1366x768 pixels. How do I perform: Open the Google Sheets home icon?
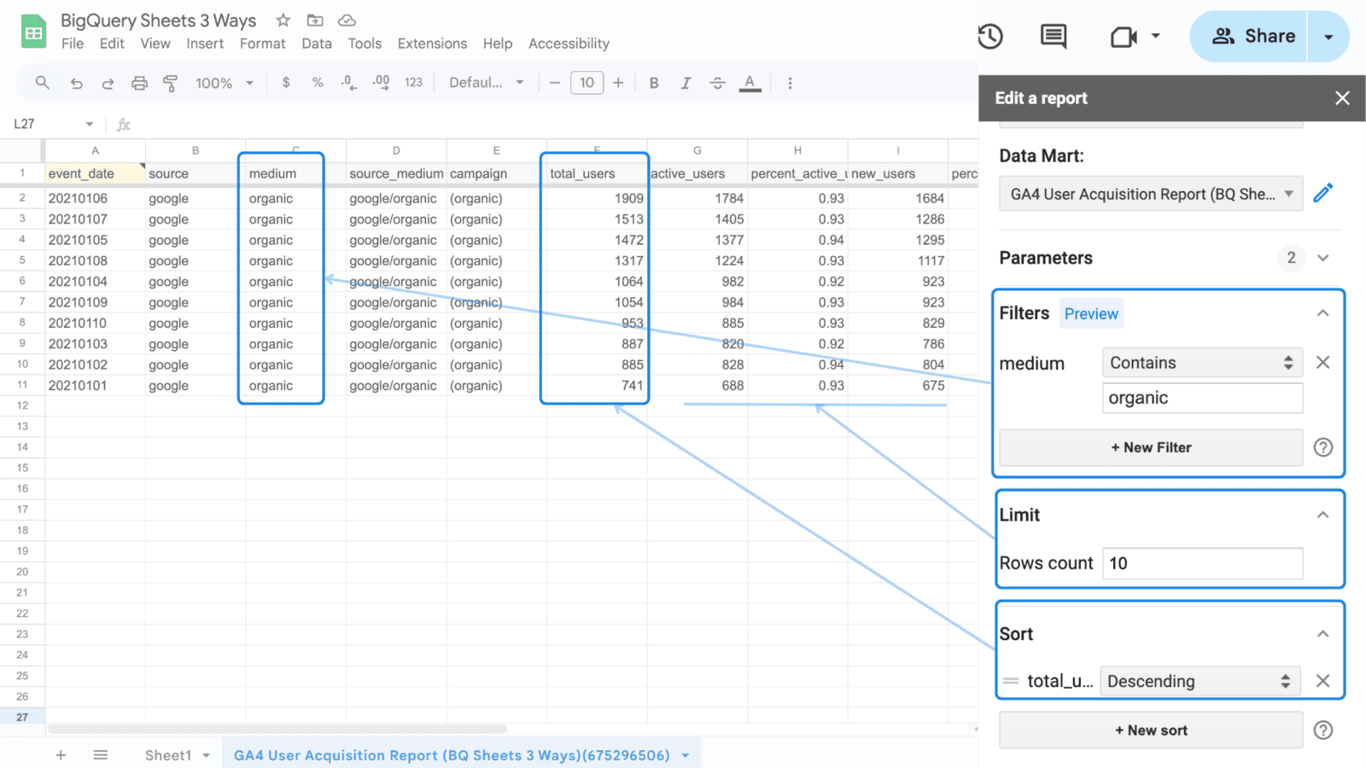[x=33, y=32]
